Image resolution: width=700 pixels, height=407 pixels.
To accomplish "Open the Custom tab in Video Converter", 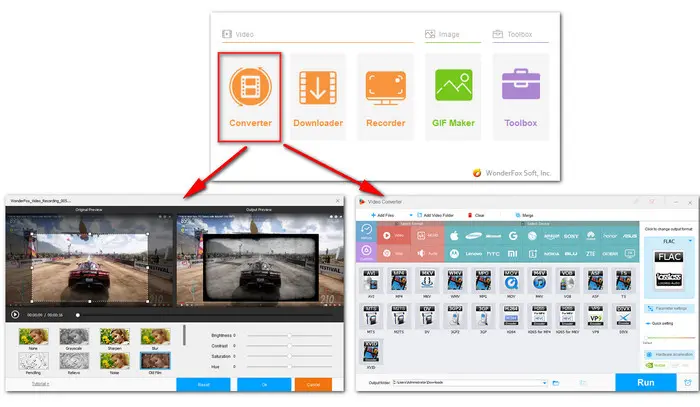I will (x=366, y=252).
